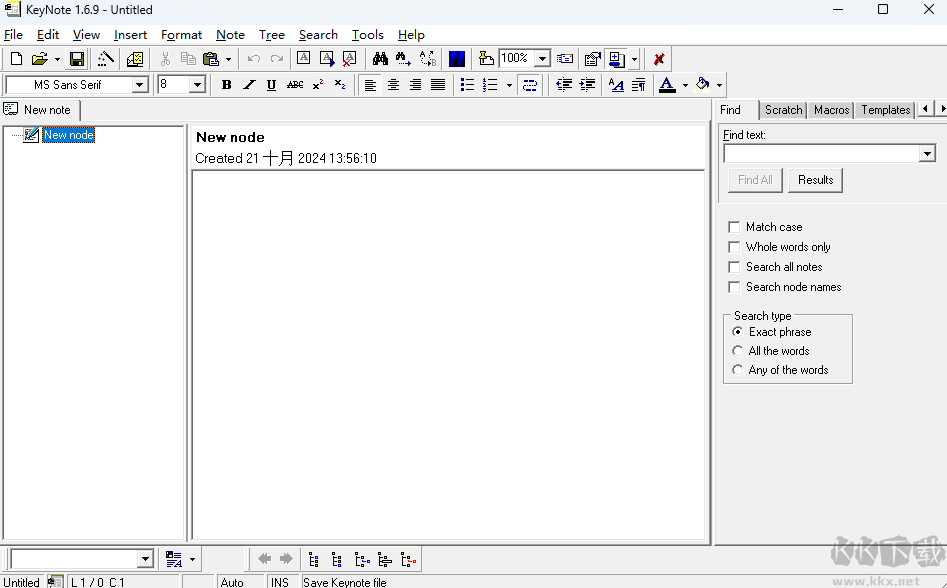947x588 pixels.
Task: Create a new file
Action: [x=16, y=59]
